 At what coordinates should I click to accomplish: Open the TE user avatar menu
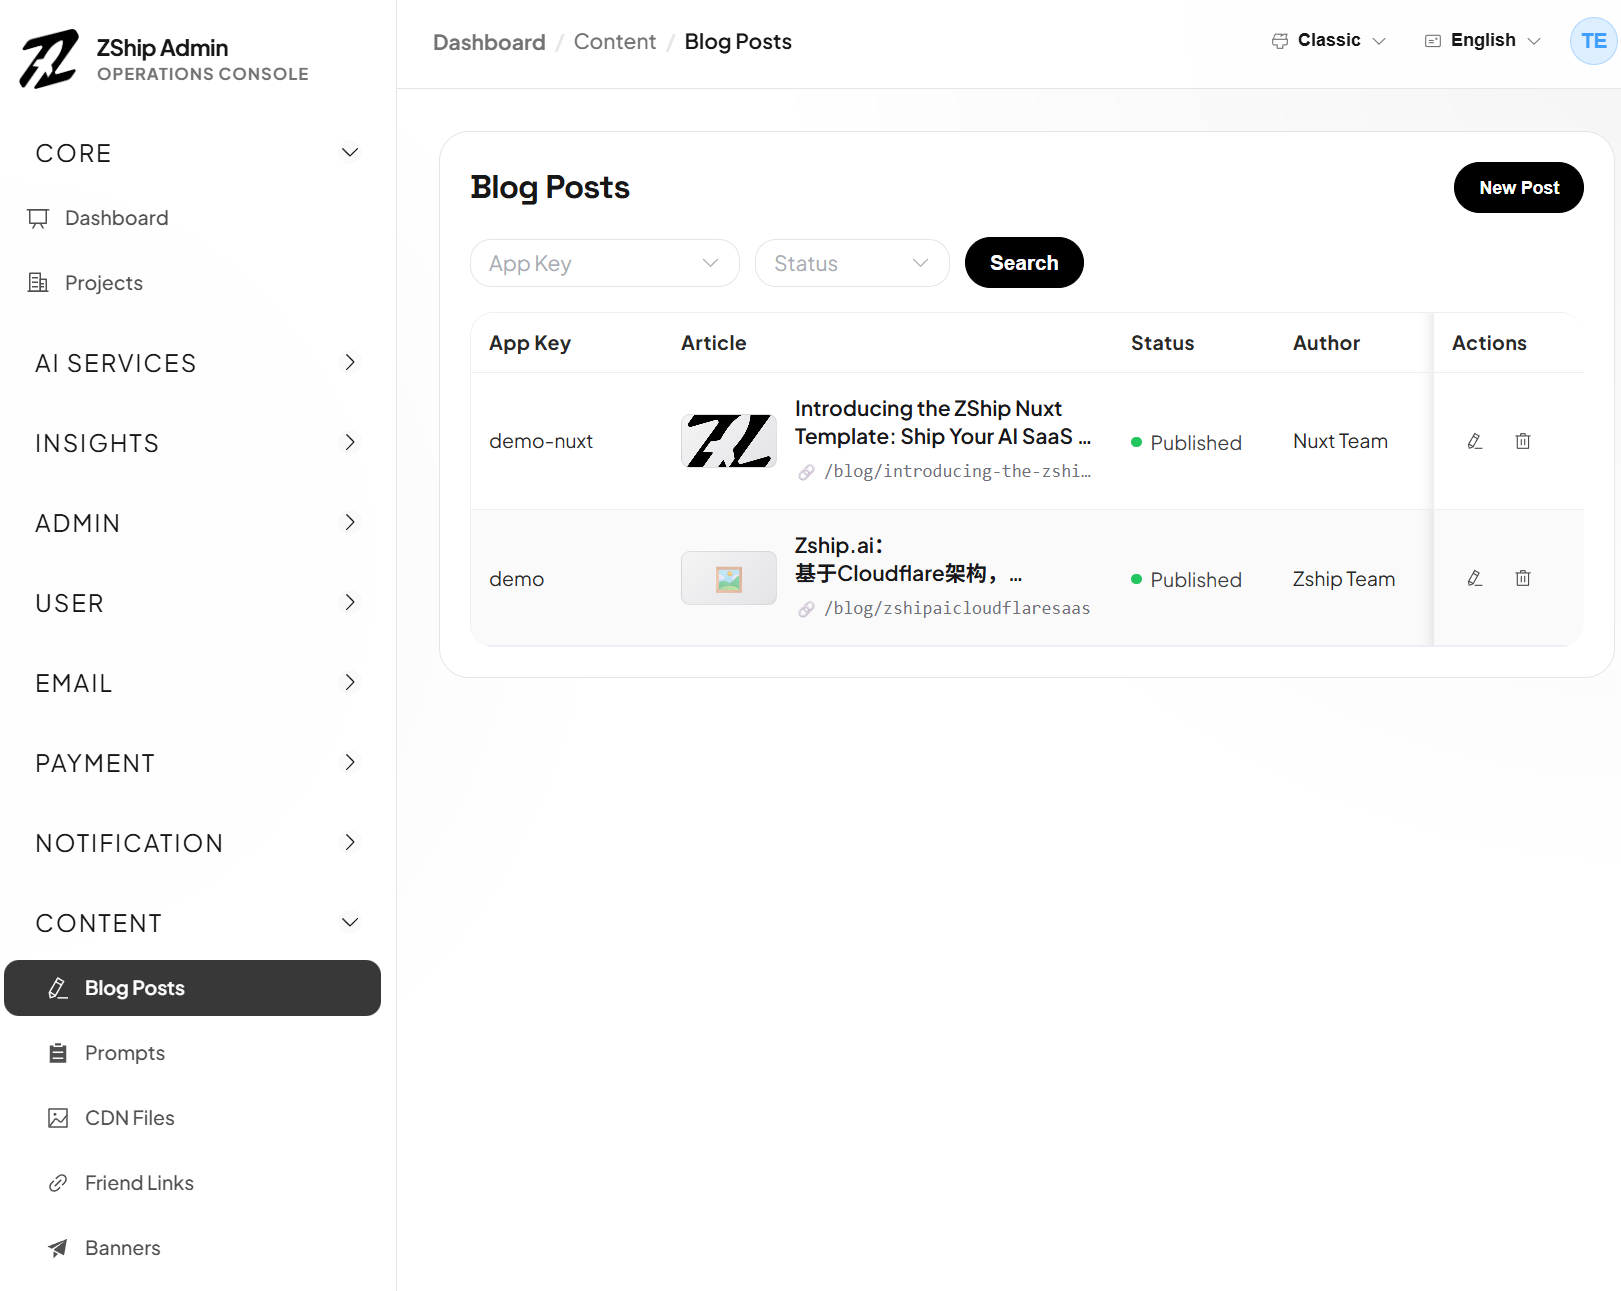1593,41
